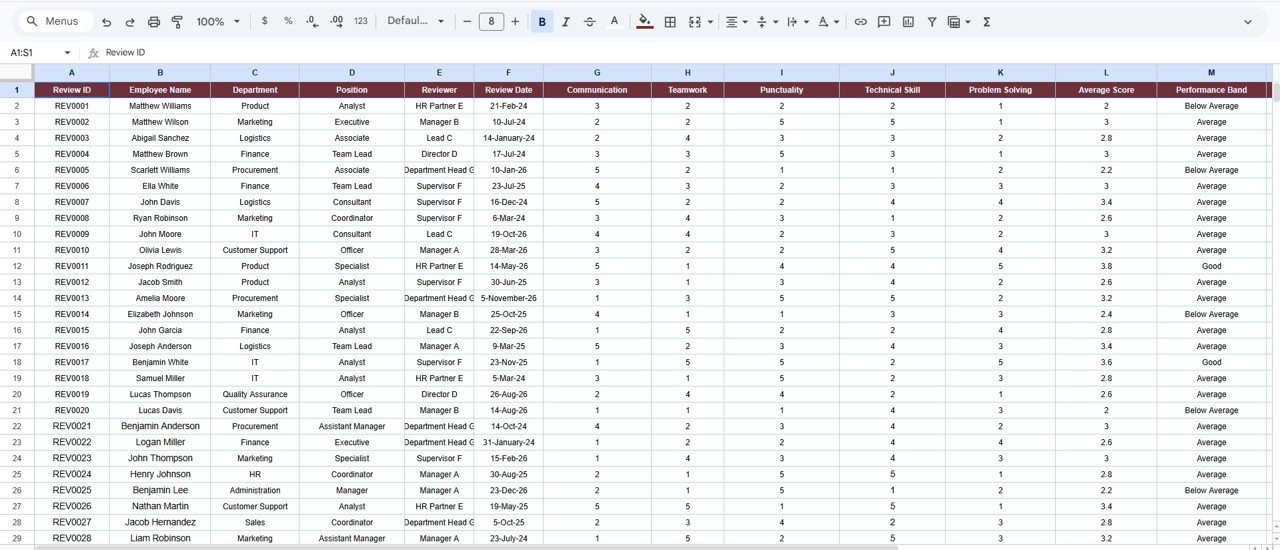Click the cell REV0011
Viewport: 1280px width, 550px height.
pyautogui.click(x=71, y=266)
